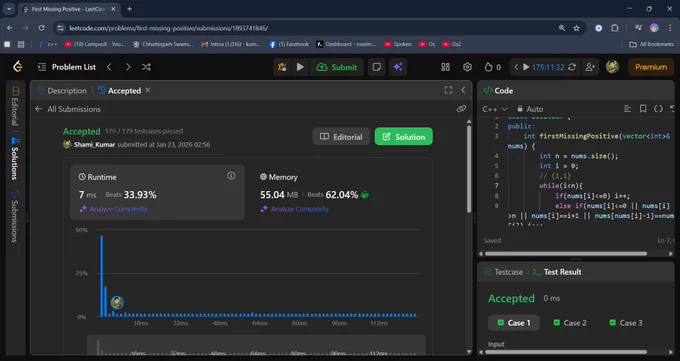The image size is (680, 361).
Task: Open the Problem List panel
Action: point(67,67)
